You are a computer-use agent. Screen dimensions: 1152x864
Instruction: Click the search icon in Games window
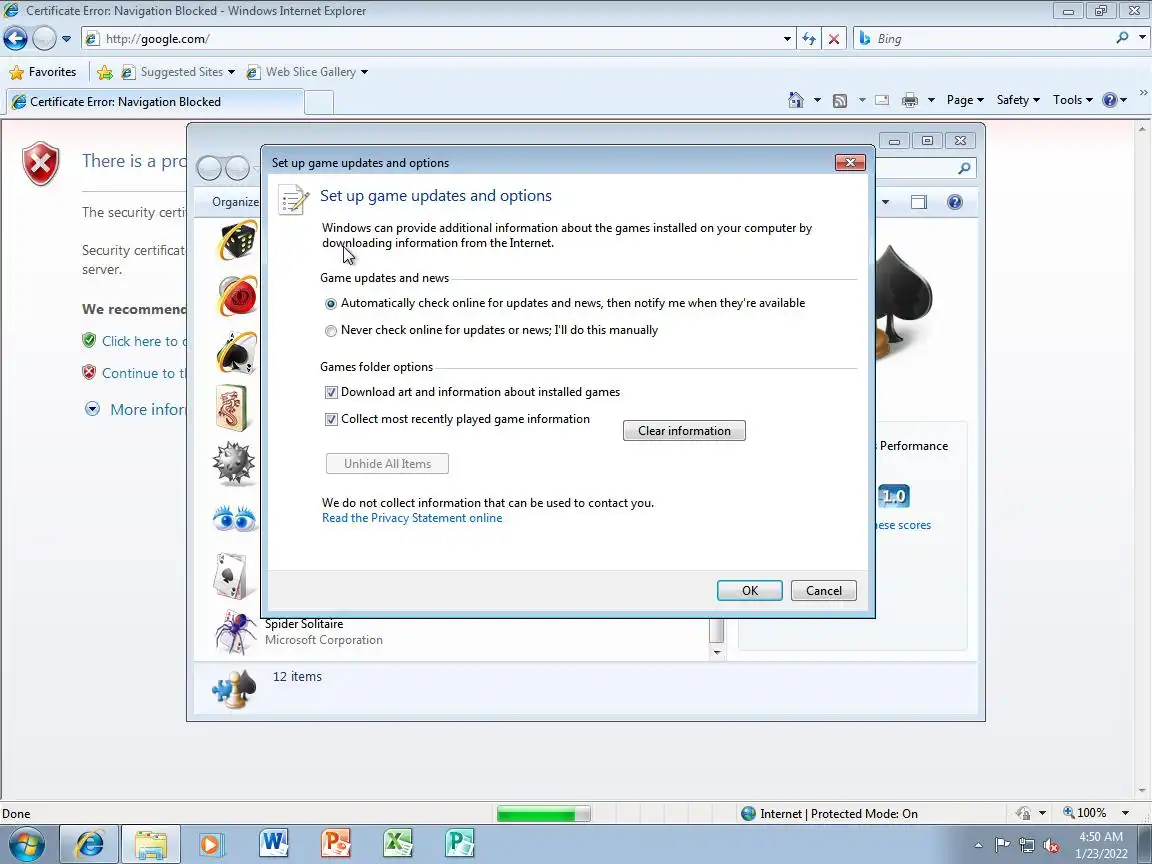[x=964, y=169]
